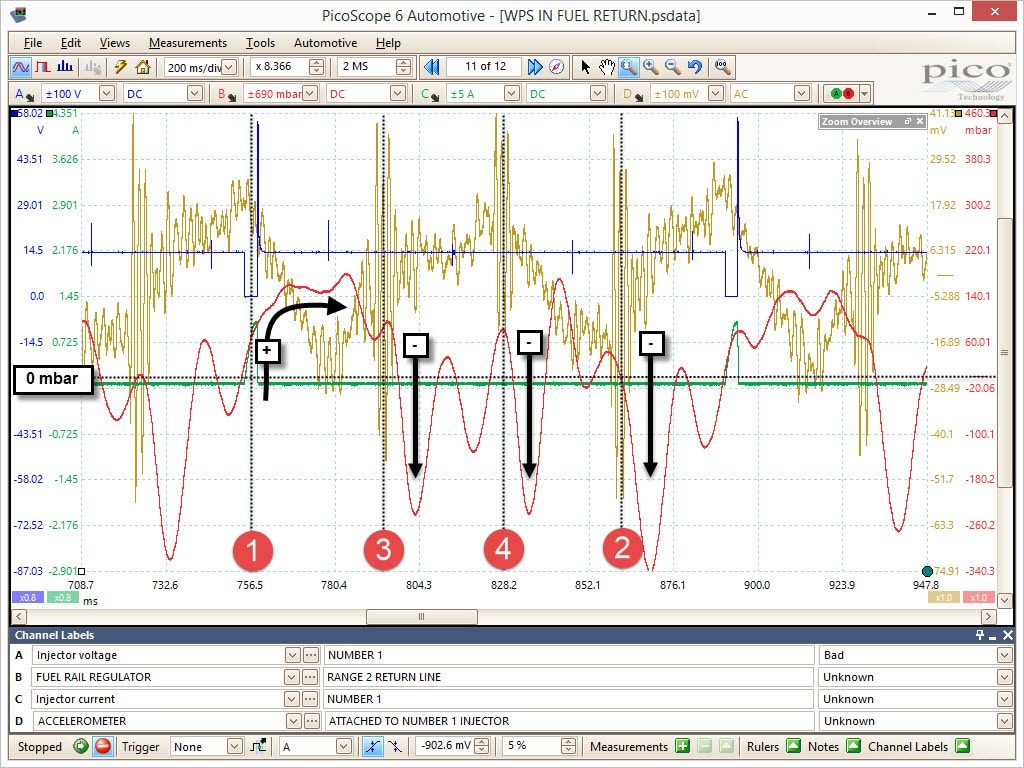This screenshot has height=768, width=1024.
Task: Switch to Persistence mode icon
Action: (x=42, y=67)
